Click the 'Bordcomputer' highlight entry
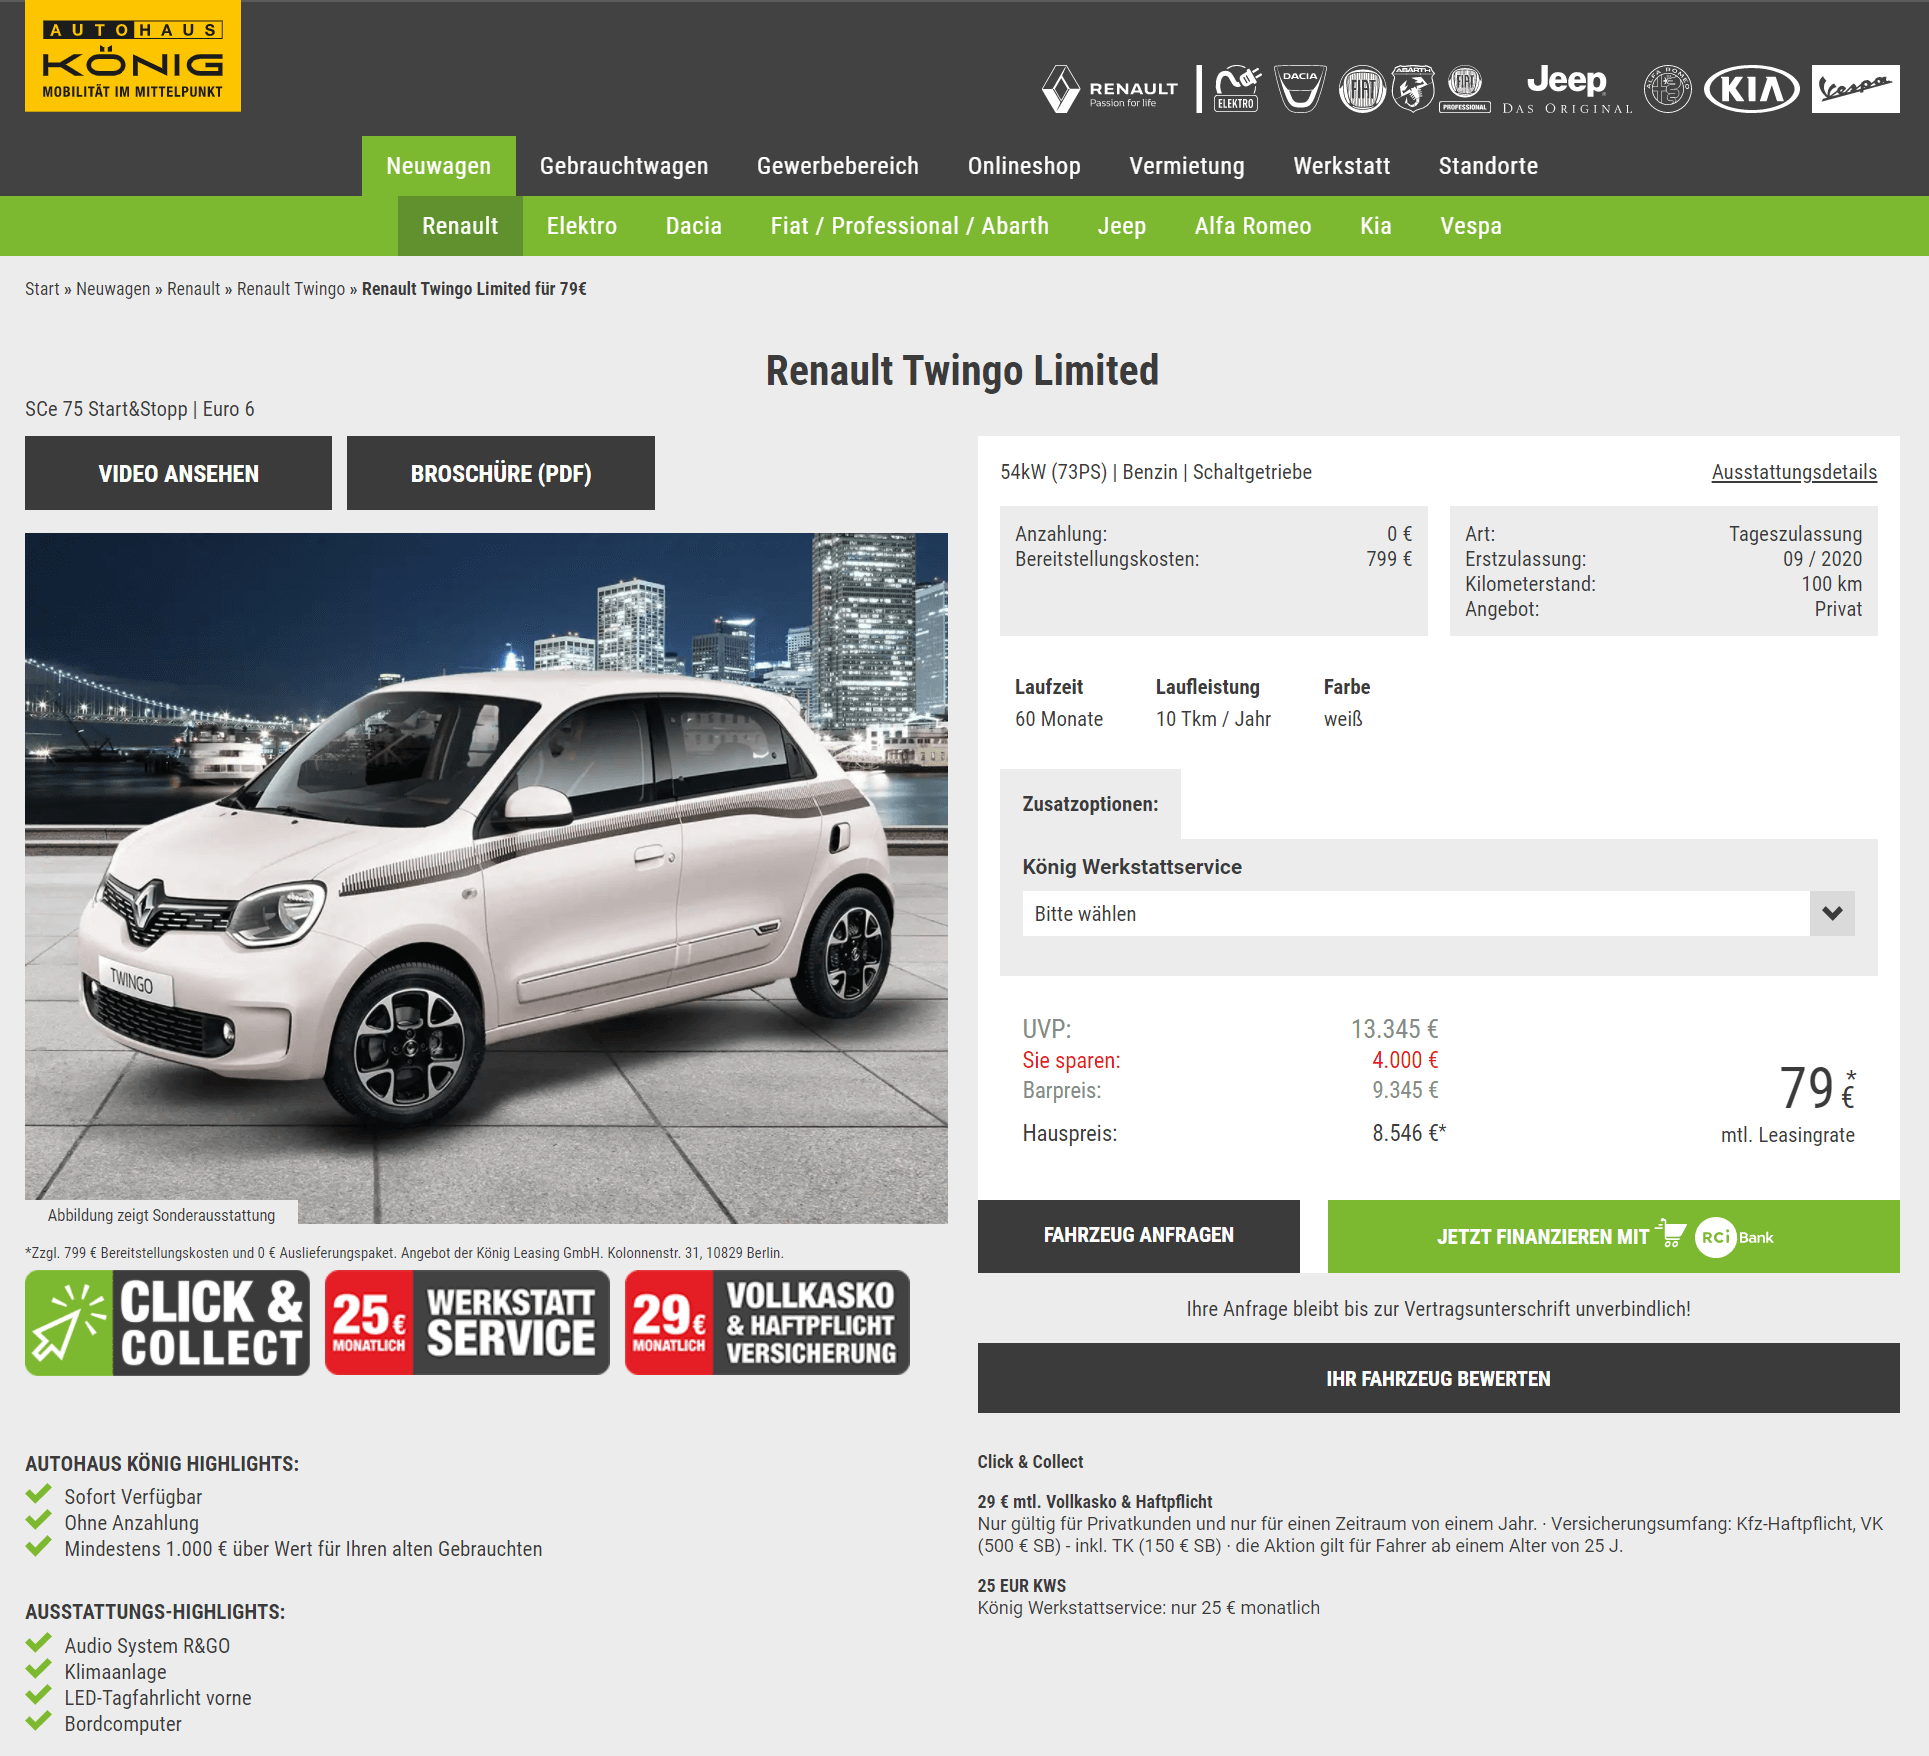Image resolution: width=1929 pixels, height=1756 pixels. click(x=123, y=1724)
